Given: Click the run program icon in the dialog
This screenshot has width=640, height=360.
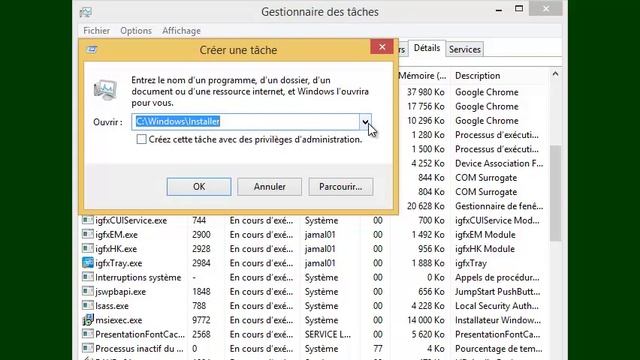Looking at the screenshot, I should [x=105, y=90].
